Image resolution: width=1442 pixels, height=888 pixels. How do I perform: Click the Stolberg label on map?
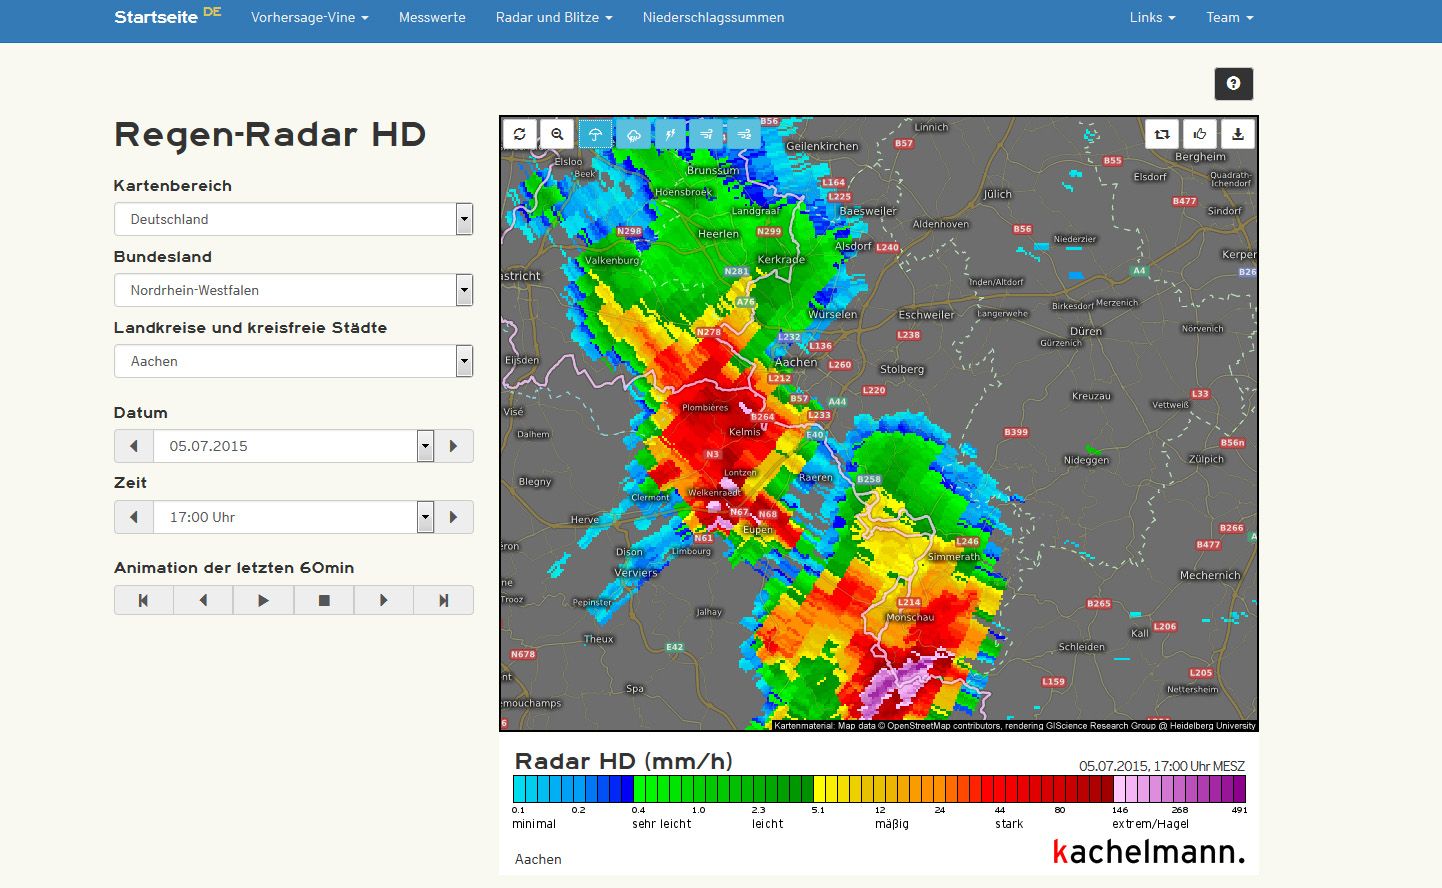tap(902, 369)
